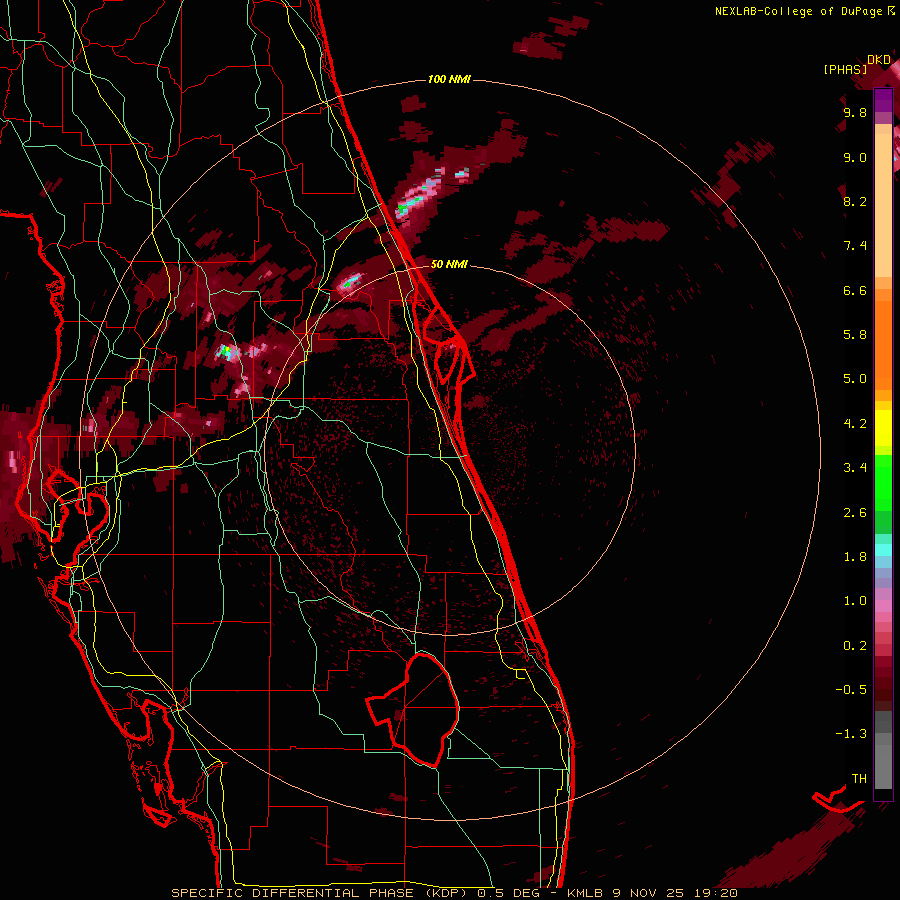
Task: Pick the bright green segment of color bar
Action: click(x=883, y=482)
